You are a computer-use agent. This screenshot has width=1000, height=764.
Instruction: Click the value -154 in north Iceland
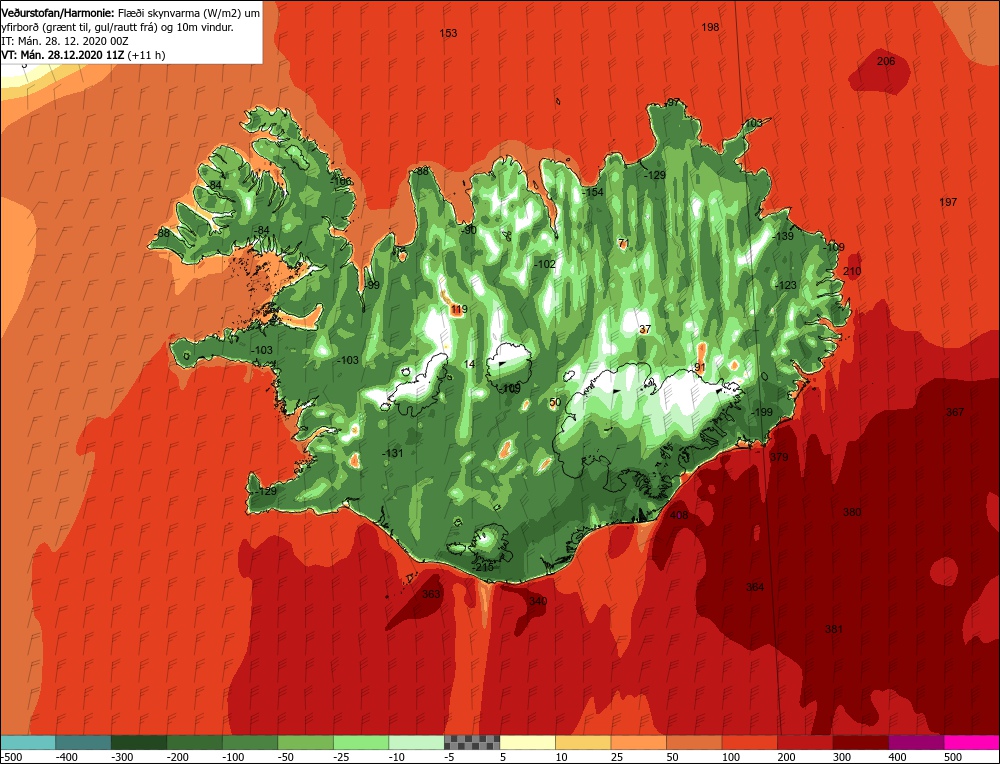592,193
